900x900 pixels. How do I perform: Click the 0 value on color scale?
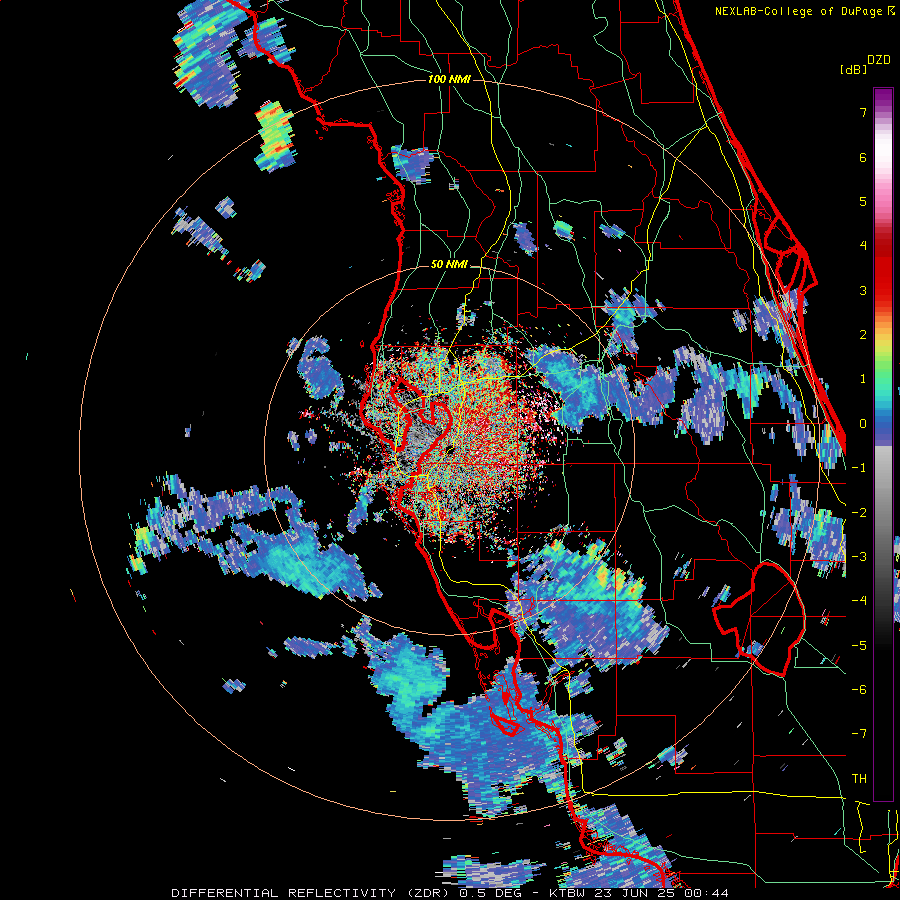click(x=863, y=424)
